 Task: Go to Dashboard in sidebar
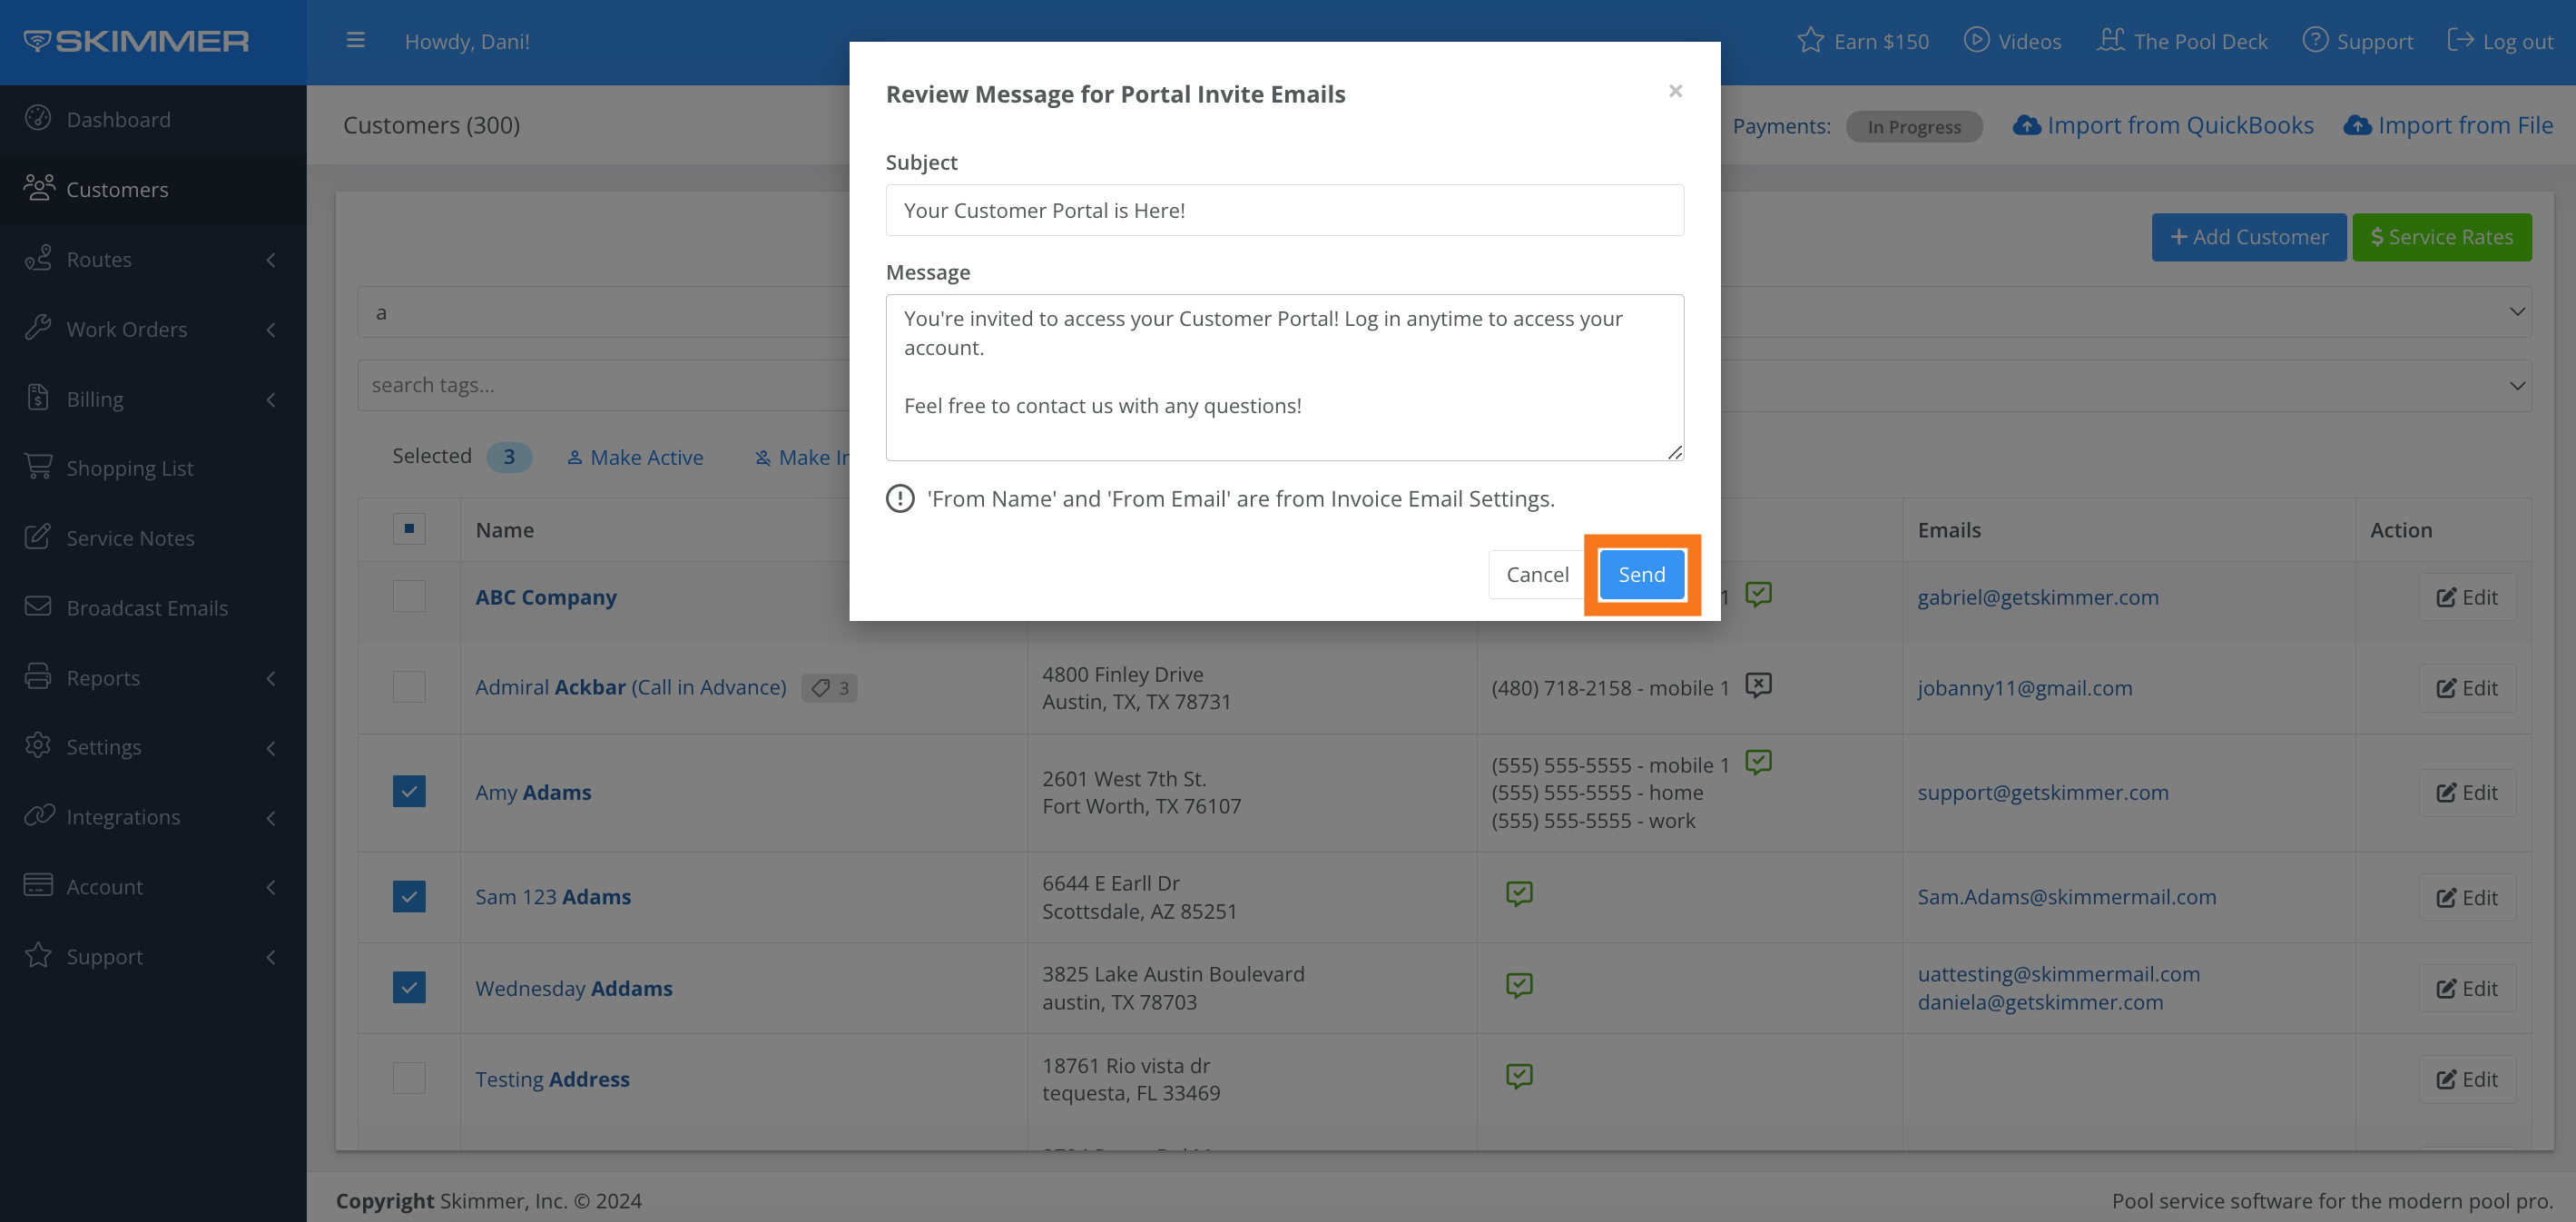(x=118, y=119)
